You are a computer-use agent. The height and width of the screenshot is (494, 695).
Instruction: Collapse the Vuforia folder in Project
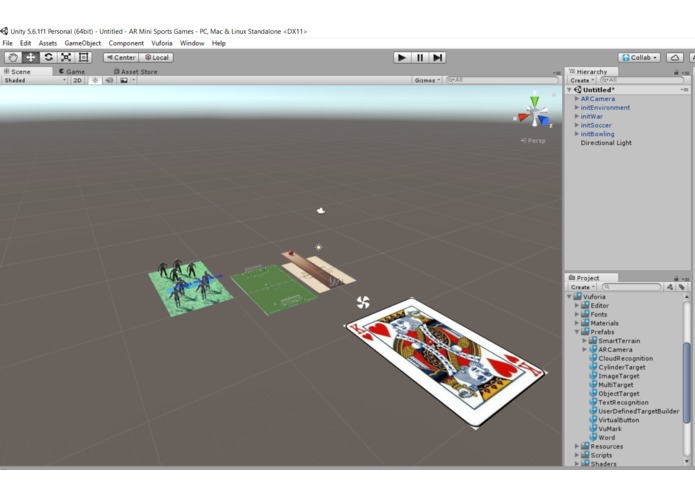570,296
